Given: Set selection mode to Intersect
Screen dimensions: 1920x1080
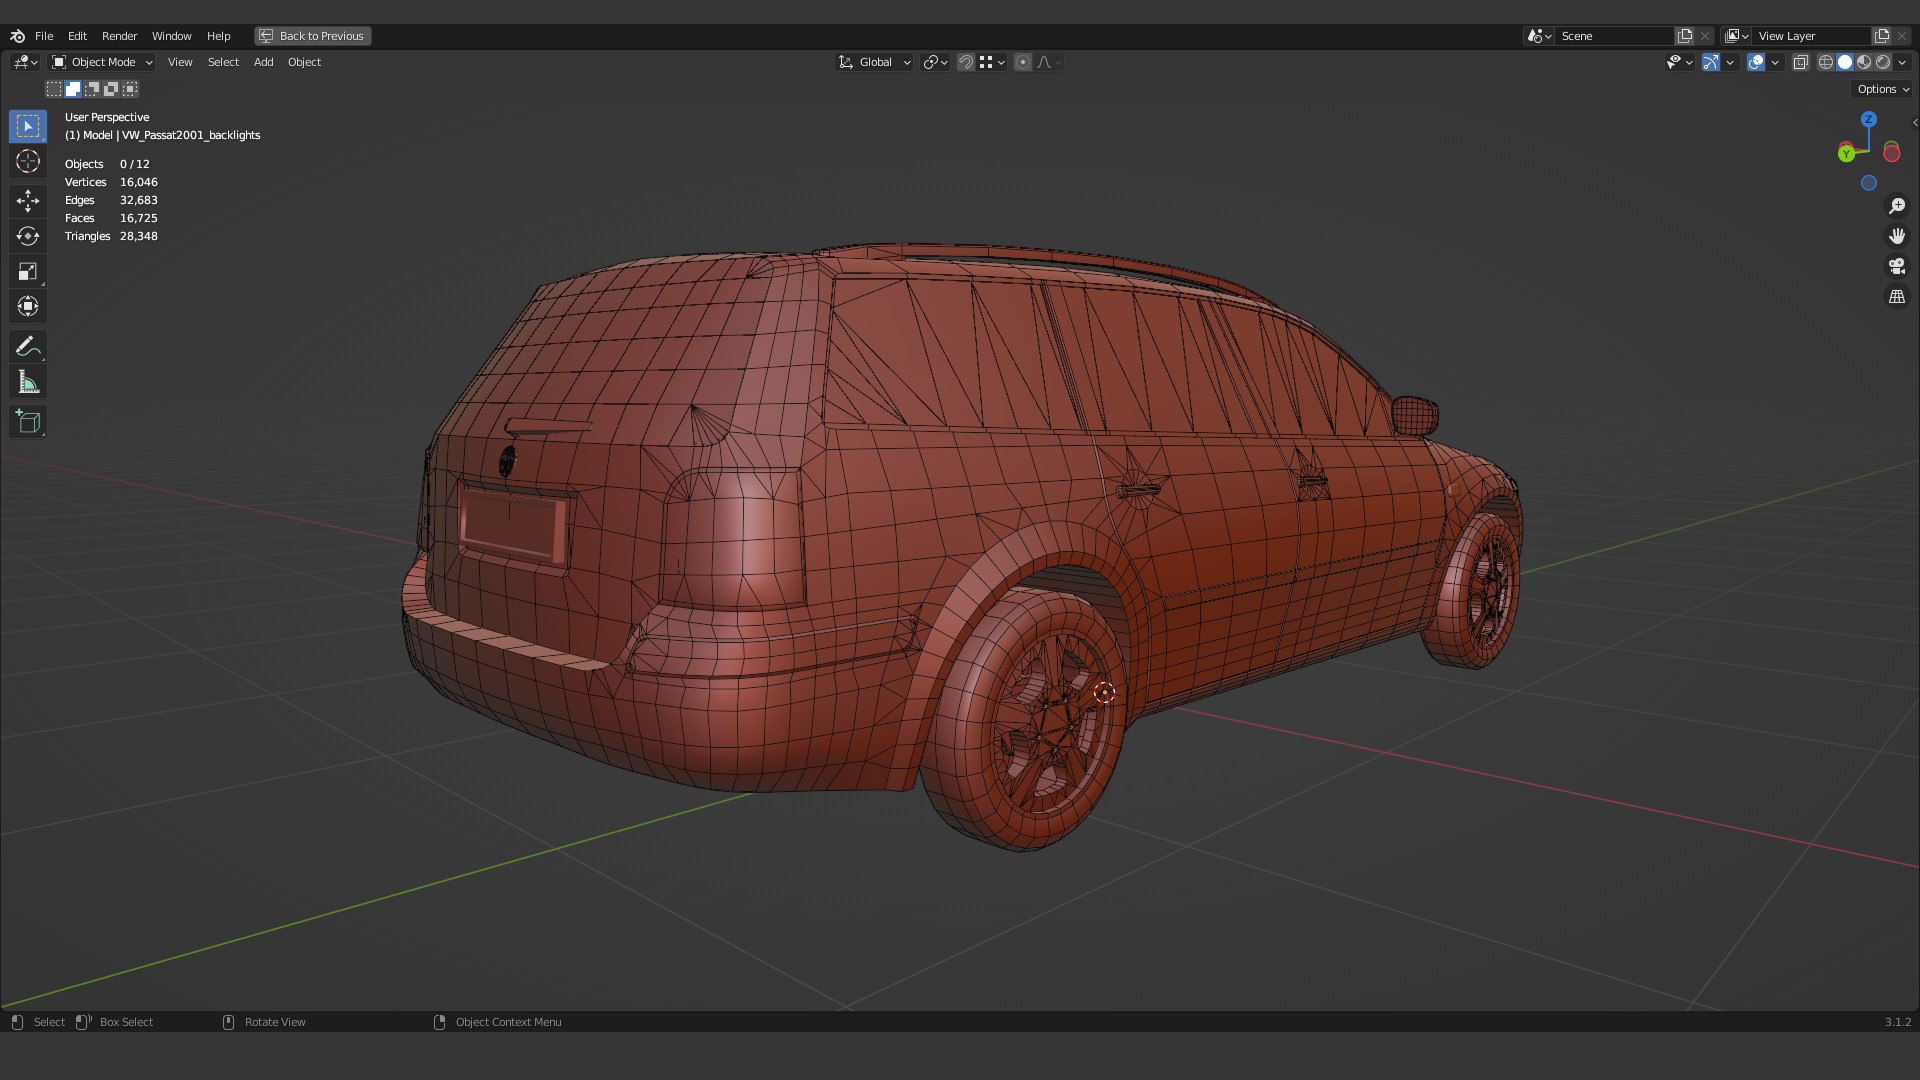Looking at the screenshot, I should coord(130,89).
